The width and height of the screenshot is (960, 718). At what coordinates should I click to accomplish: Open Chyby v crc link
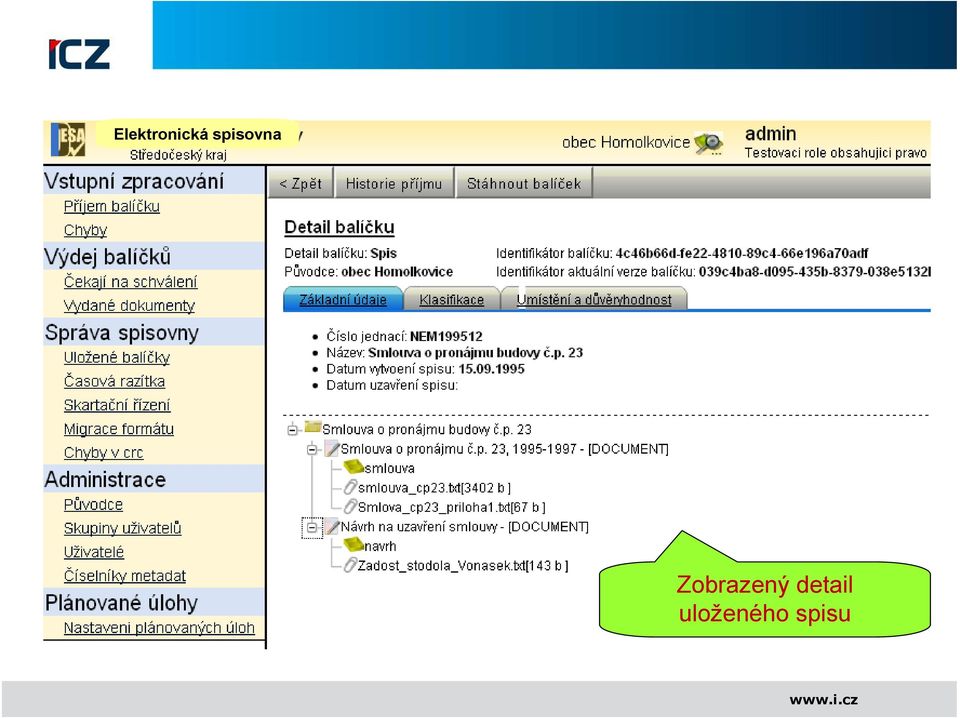tap(103, 453)
